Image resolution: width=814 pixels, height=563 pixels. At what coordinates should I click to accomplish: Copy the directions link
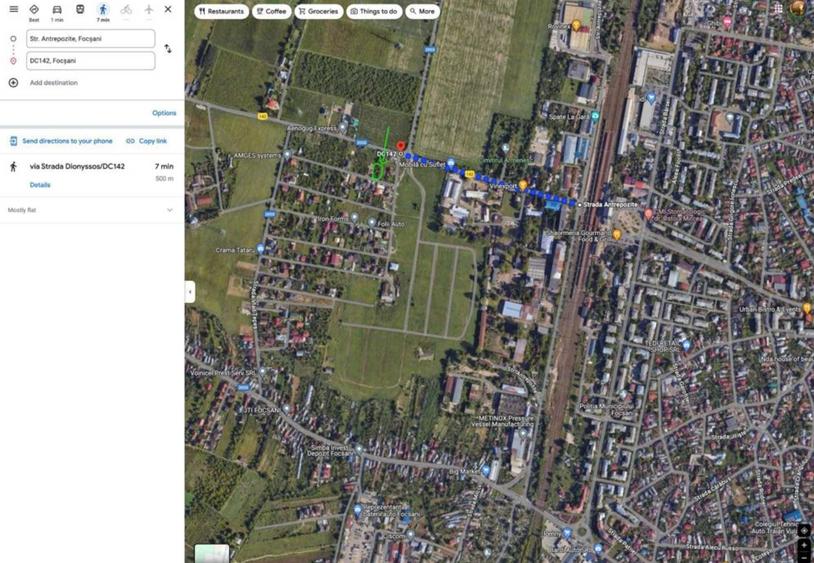point(146,141)
